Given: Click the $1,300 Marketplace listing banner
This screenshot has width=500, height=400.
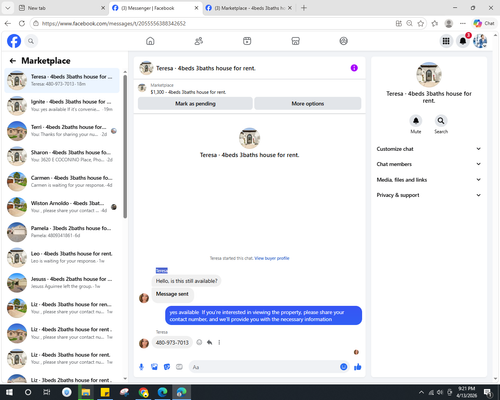Looking at the screenshot, I should pos(249,89).
